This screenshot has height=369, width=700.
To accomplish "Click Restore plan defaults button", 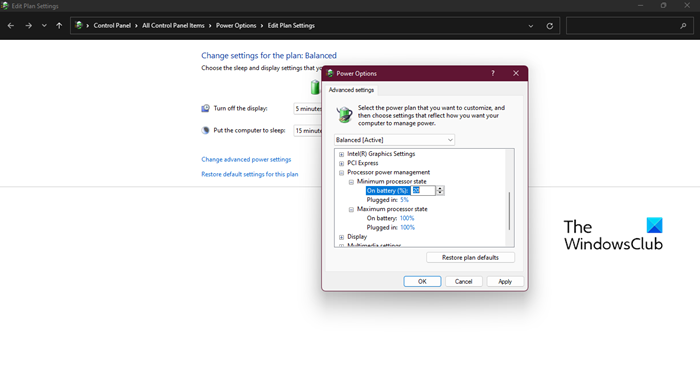I will click(470, 257).
